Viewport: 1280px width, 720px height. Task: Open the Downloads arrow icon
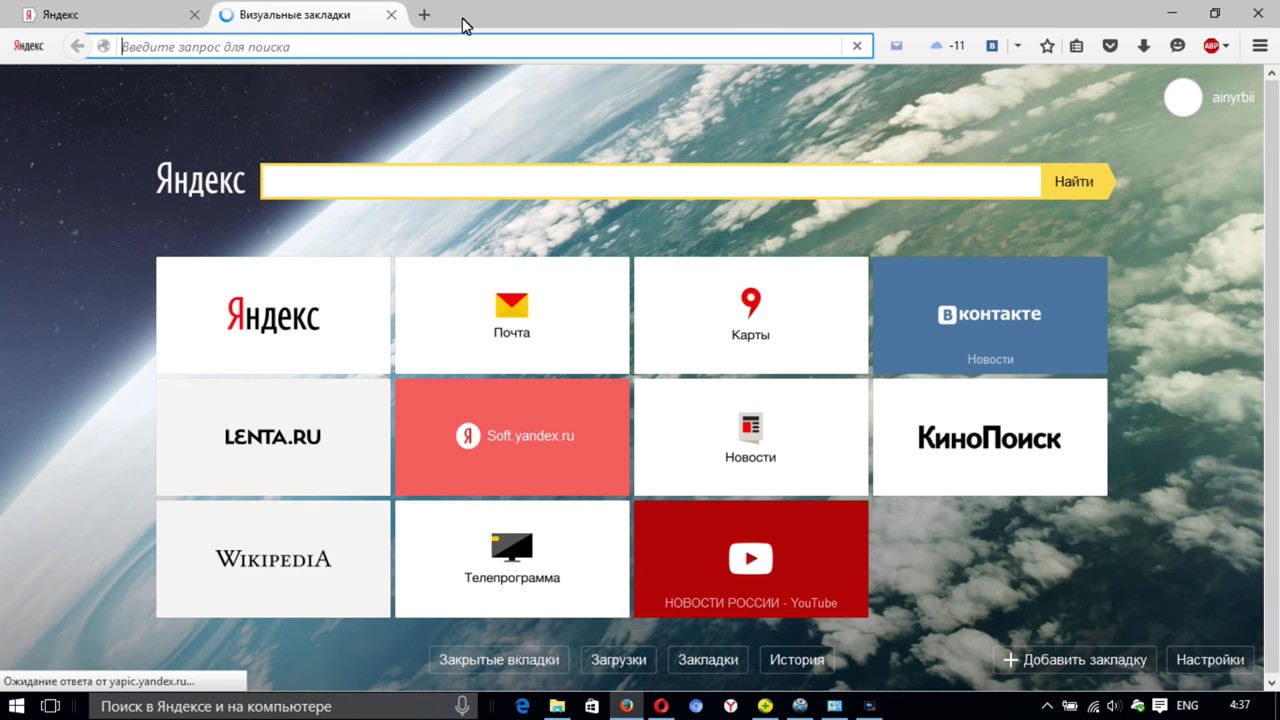pos(1144,46)
